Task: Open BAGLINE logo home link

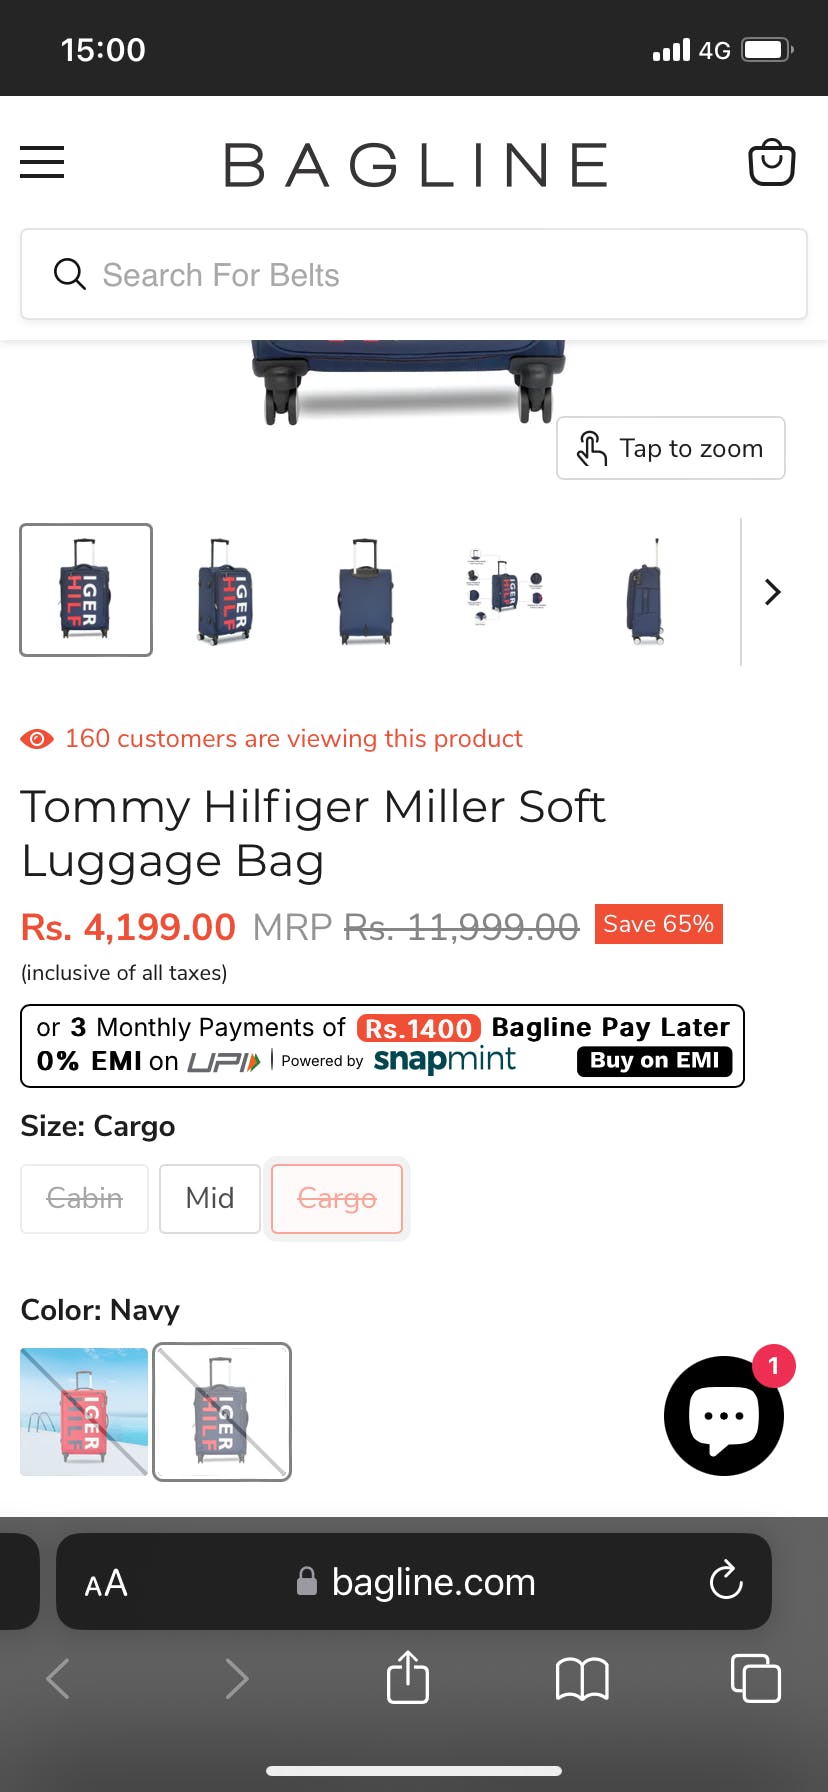Action: [x=416, y=165]
